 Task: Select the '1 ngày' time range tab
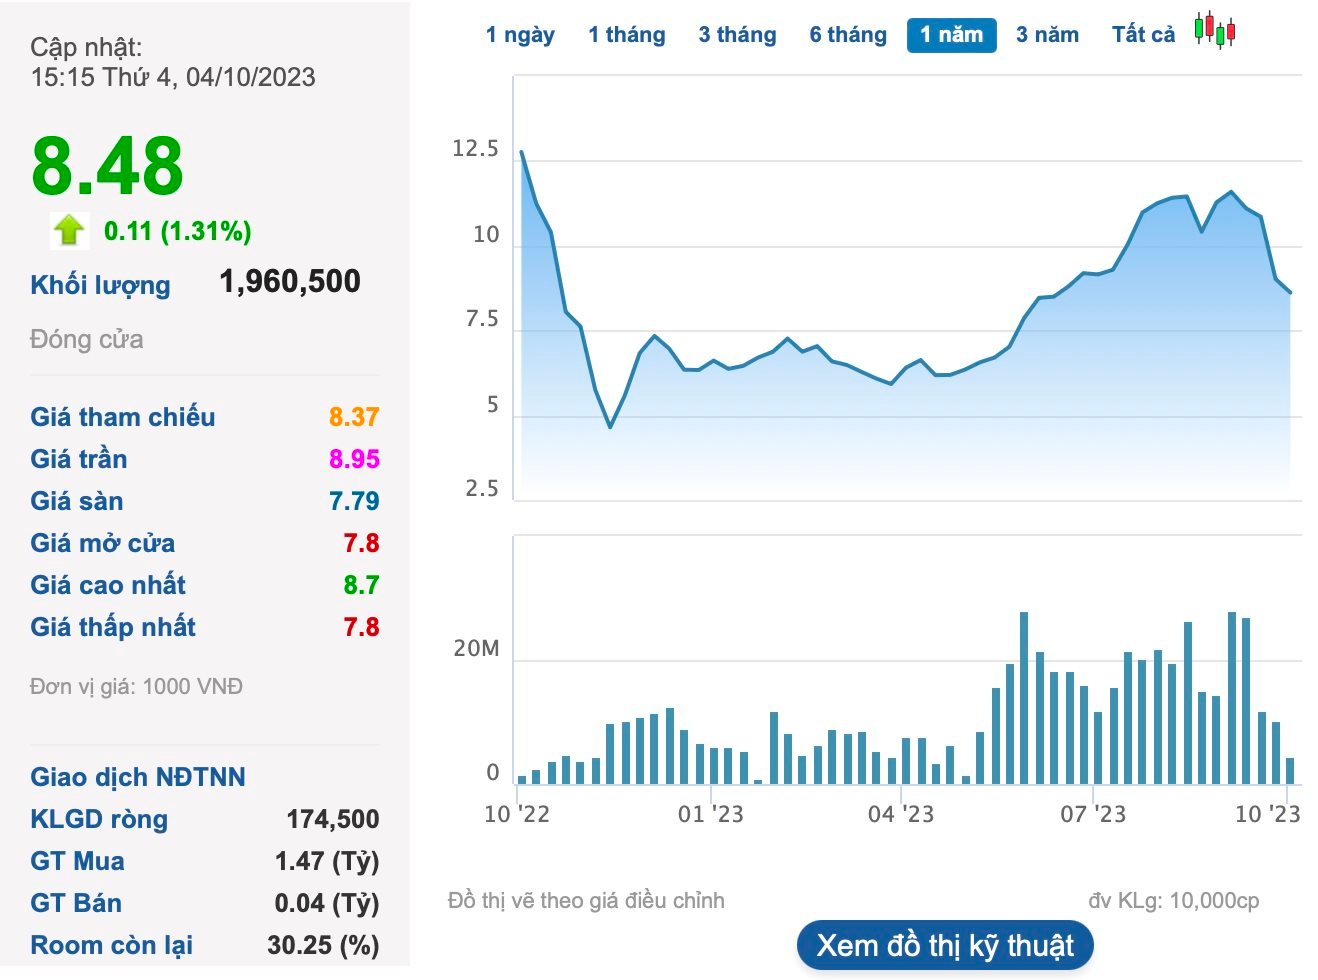[520, 35]
